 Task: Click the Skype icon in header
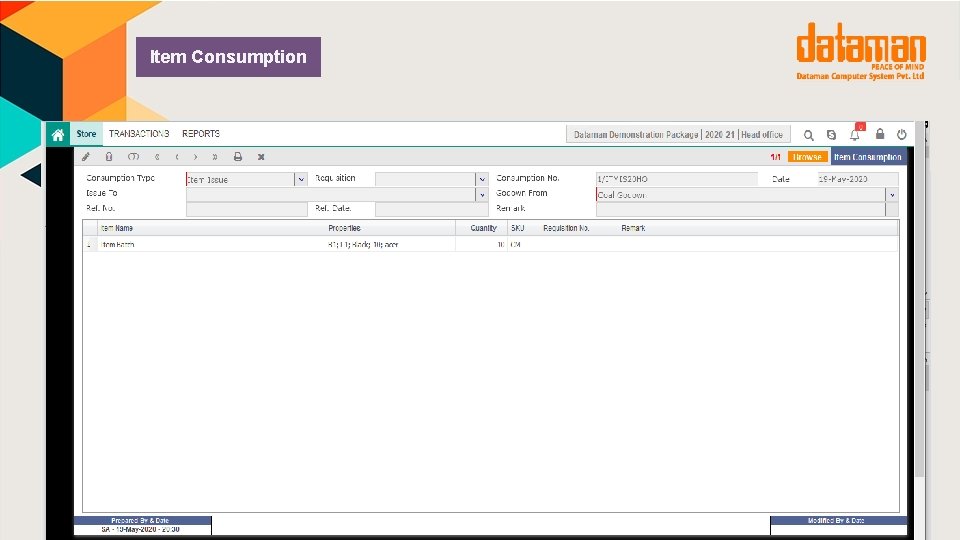831,135
